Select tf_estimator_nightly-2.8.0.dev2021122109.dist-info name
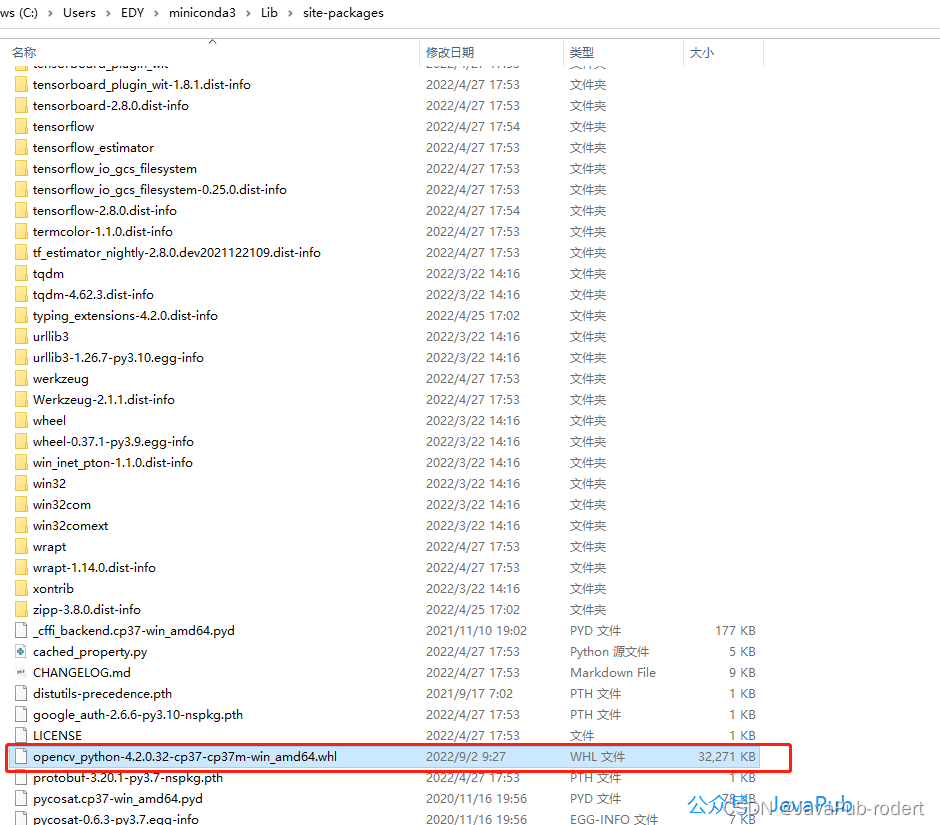 pos(177,252)
